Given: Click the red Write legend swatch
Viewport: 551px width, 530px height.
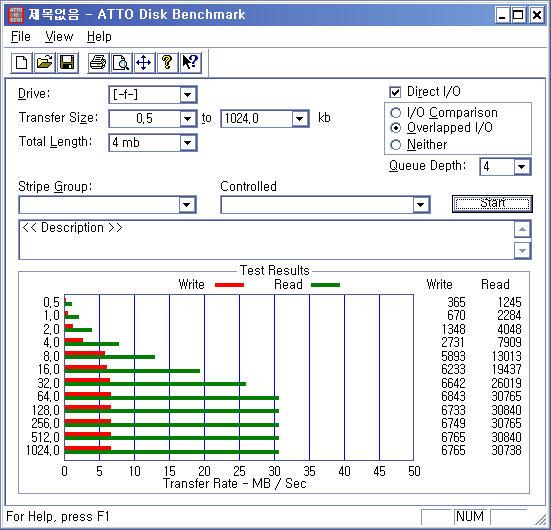Looking at the screenshot, I should point(229,285).
